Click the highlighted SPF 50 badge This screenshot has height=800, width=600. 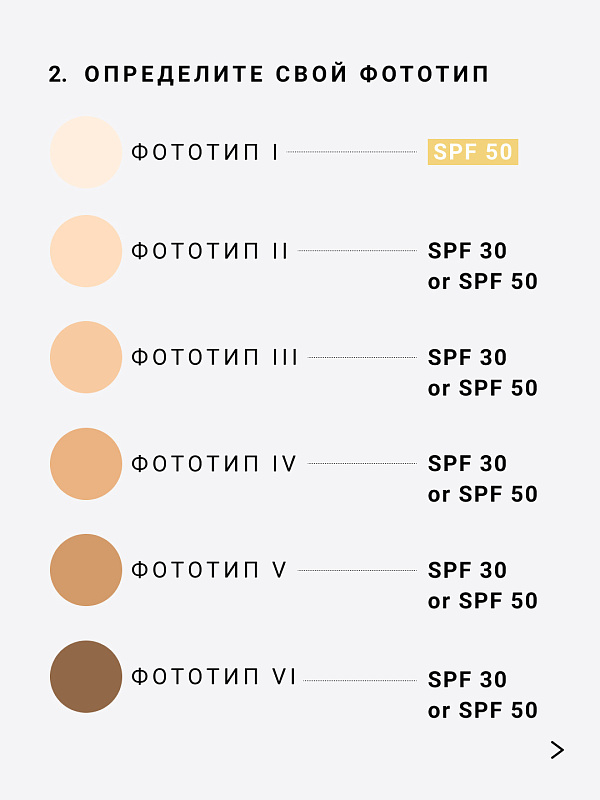point(473,152)
